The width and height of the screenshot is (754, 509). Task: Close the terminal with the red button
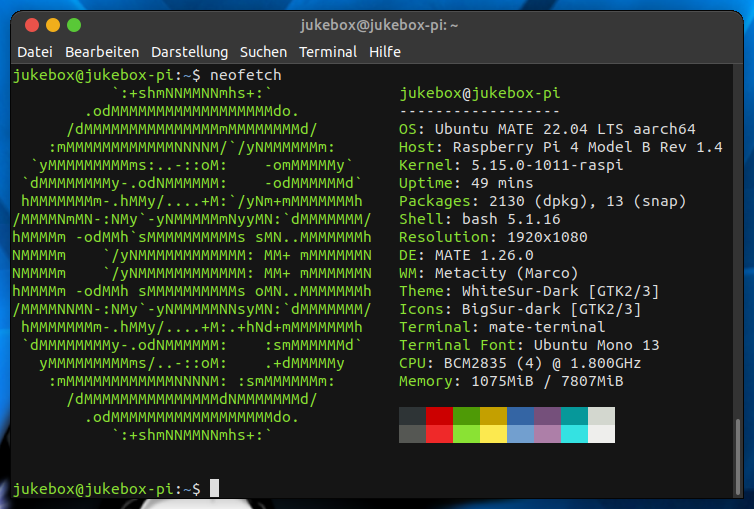32,25
